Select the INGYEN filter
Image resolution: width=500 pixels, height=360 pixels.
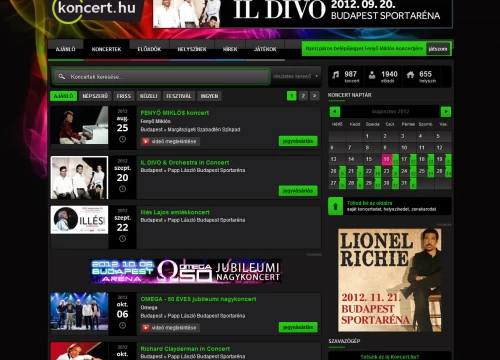(209, 96)
